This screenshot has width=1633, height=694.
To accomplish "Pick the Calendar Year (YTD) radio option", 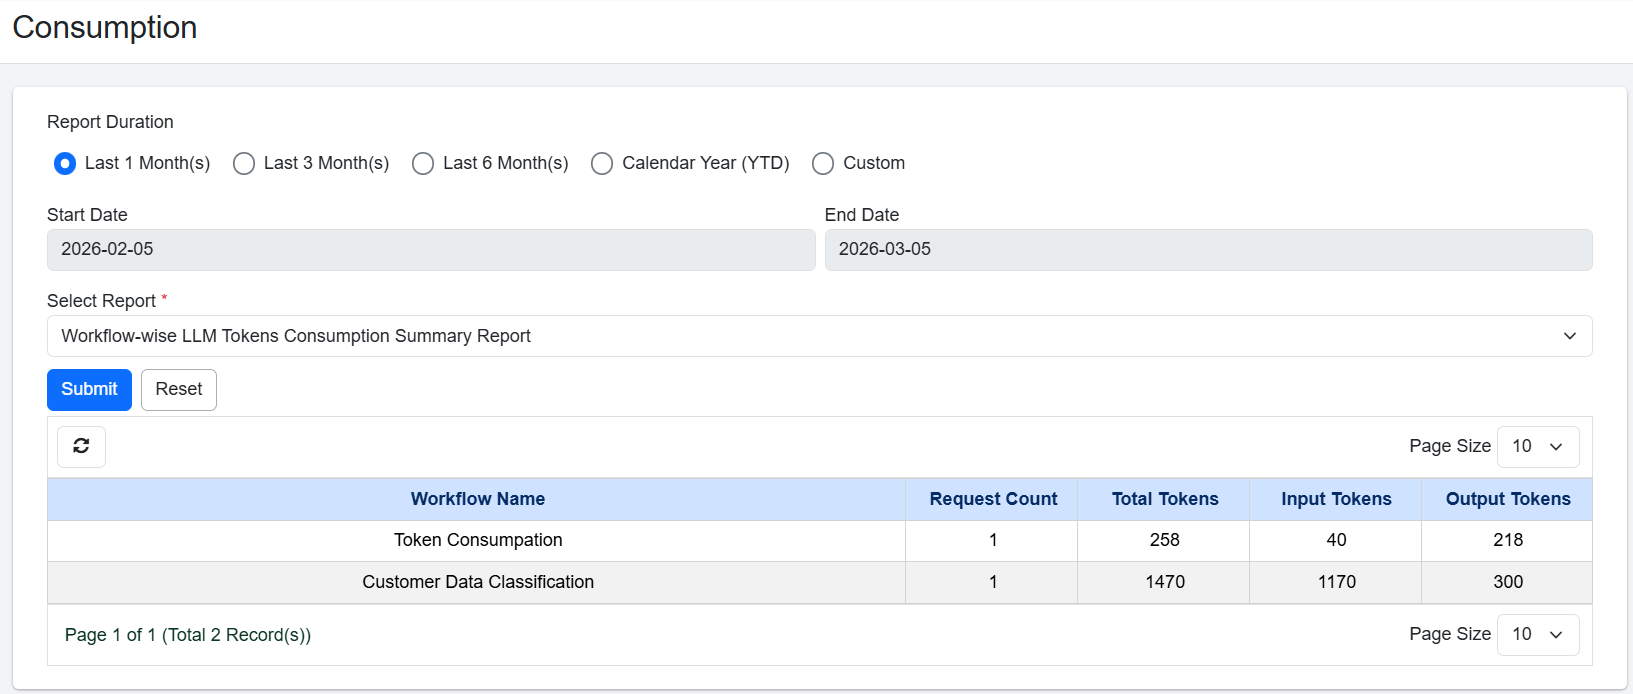I will click(602, 163).
